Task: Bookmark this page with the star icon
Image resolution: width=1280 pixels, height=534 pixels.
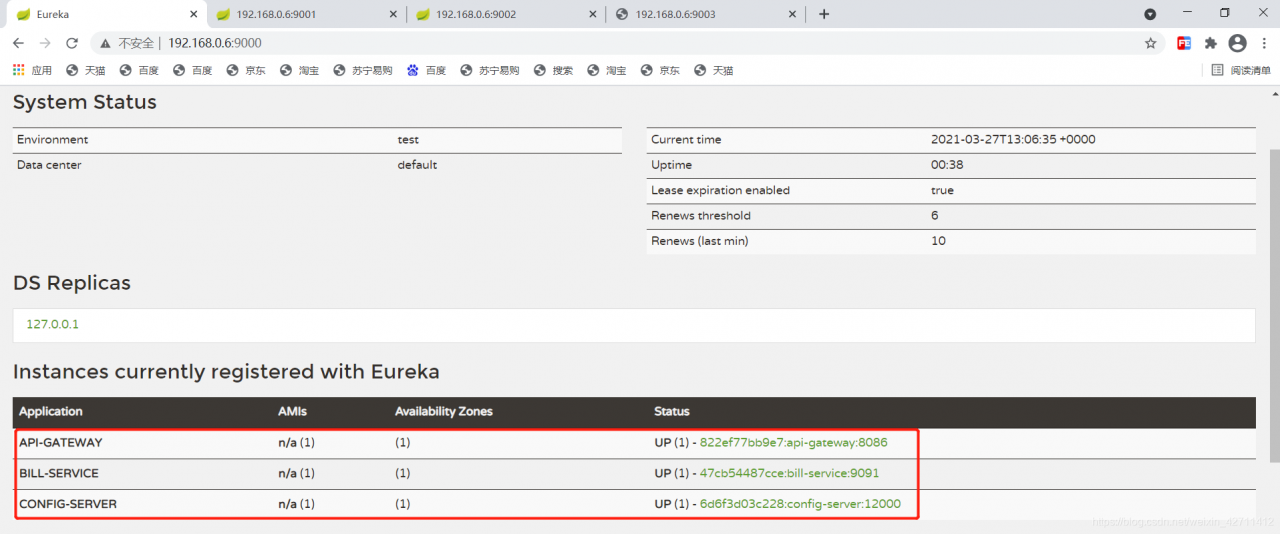Action: (1150, 43)
